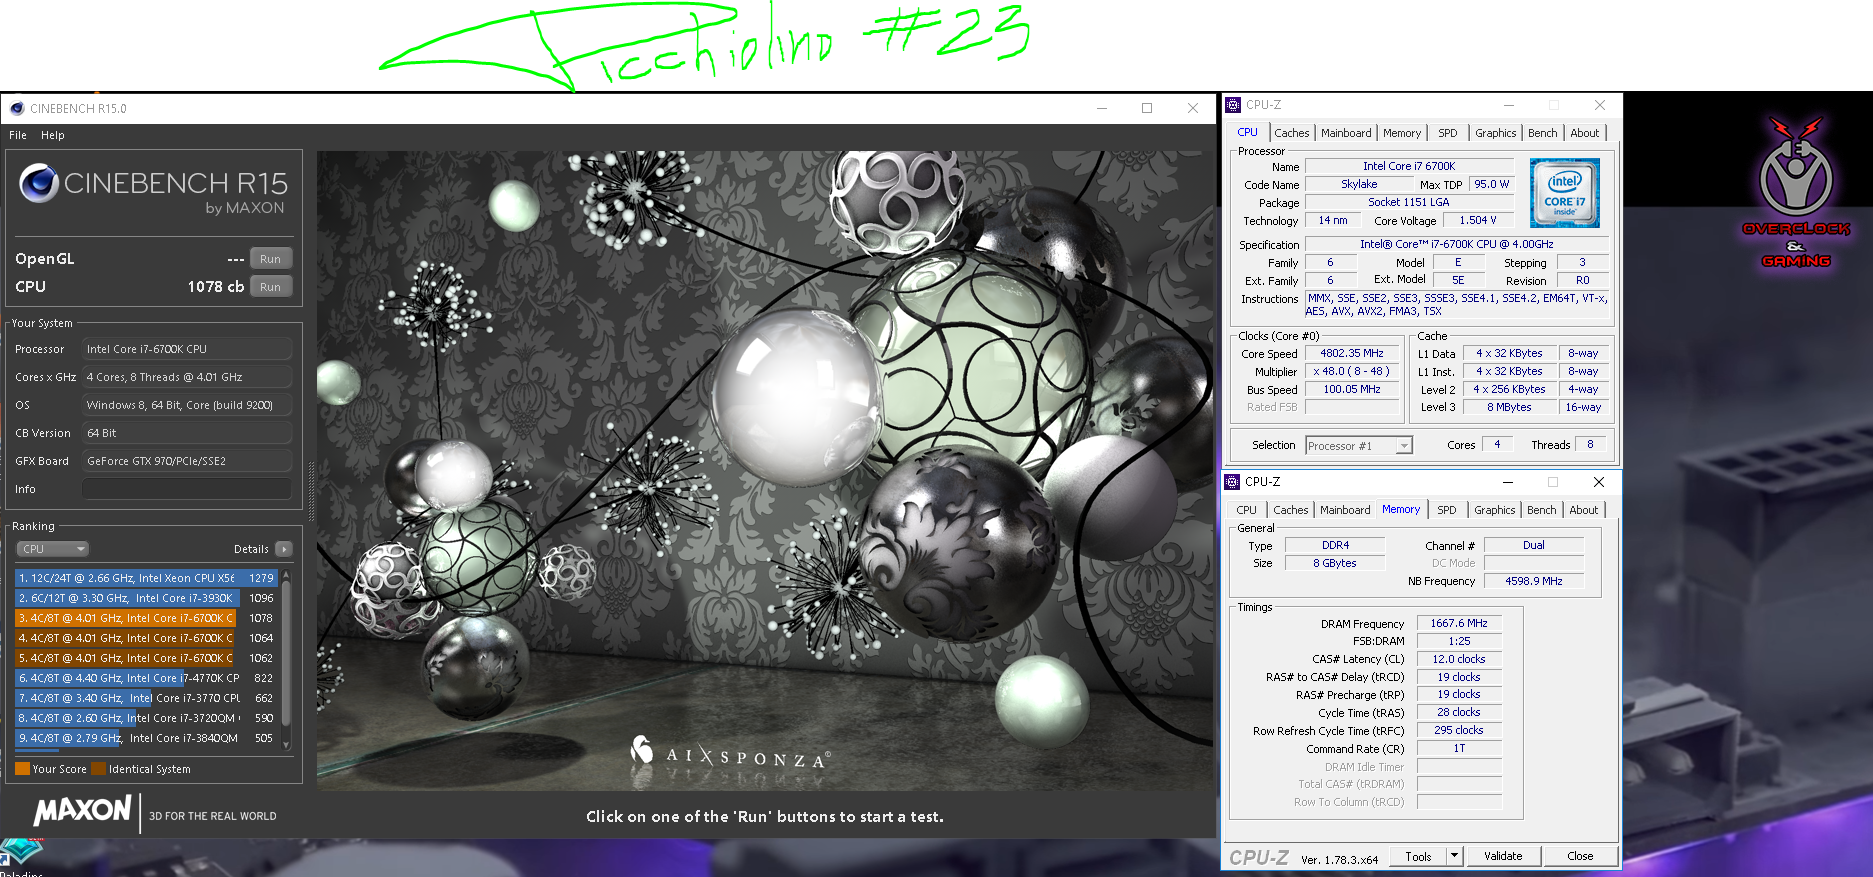
Task: Switch to Graphics tab in top CPU-Z window
Action: coord(1495,133)
